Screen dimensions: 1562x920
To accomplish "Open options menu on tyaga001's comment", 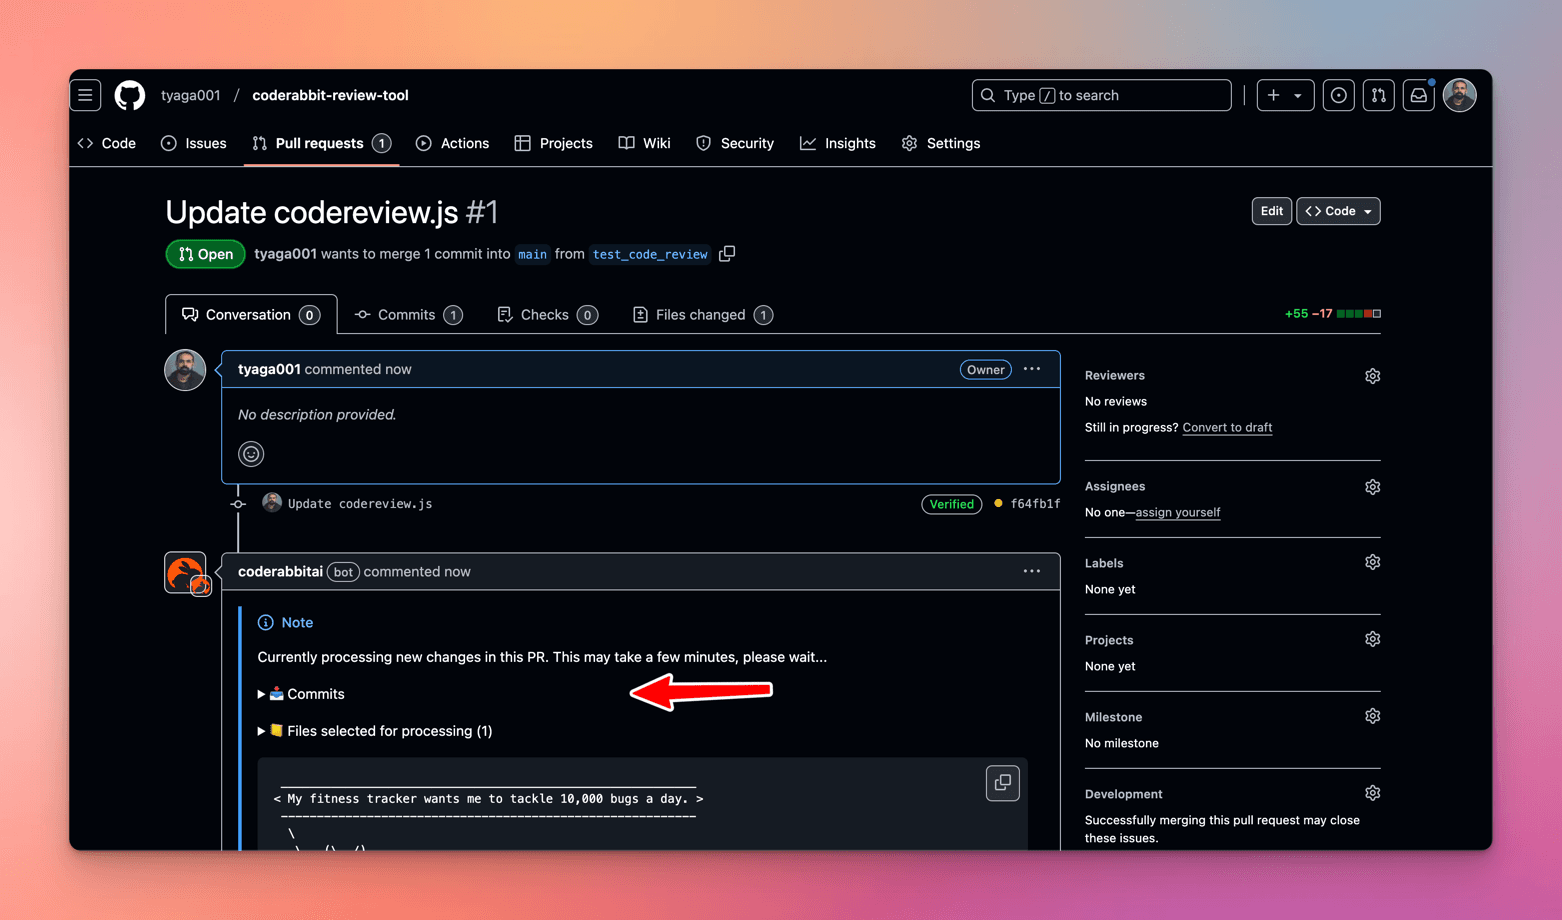I will coord(1032,369).
